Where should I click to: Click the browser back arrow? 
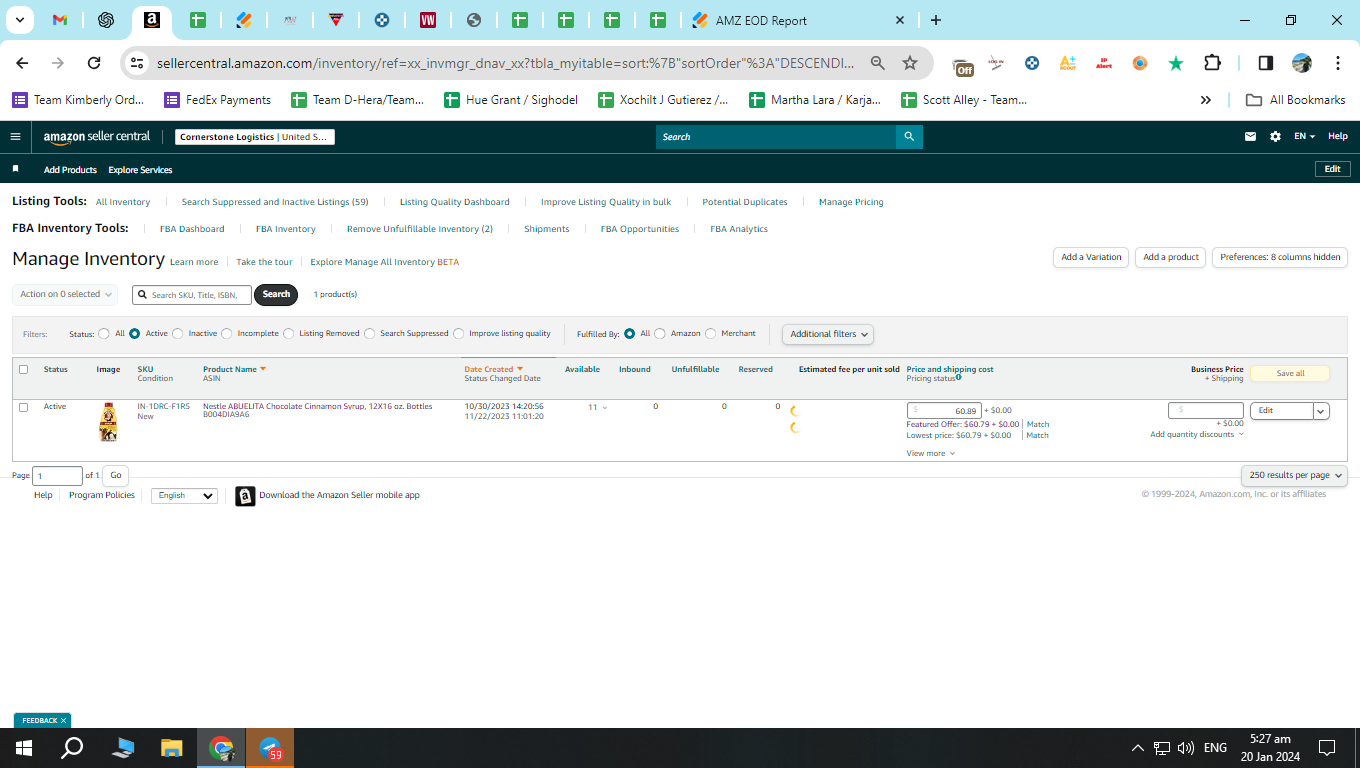[22, 63]
